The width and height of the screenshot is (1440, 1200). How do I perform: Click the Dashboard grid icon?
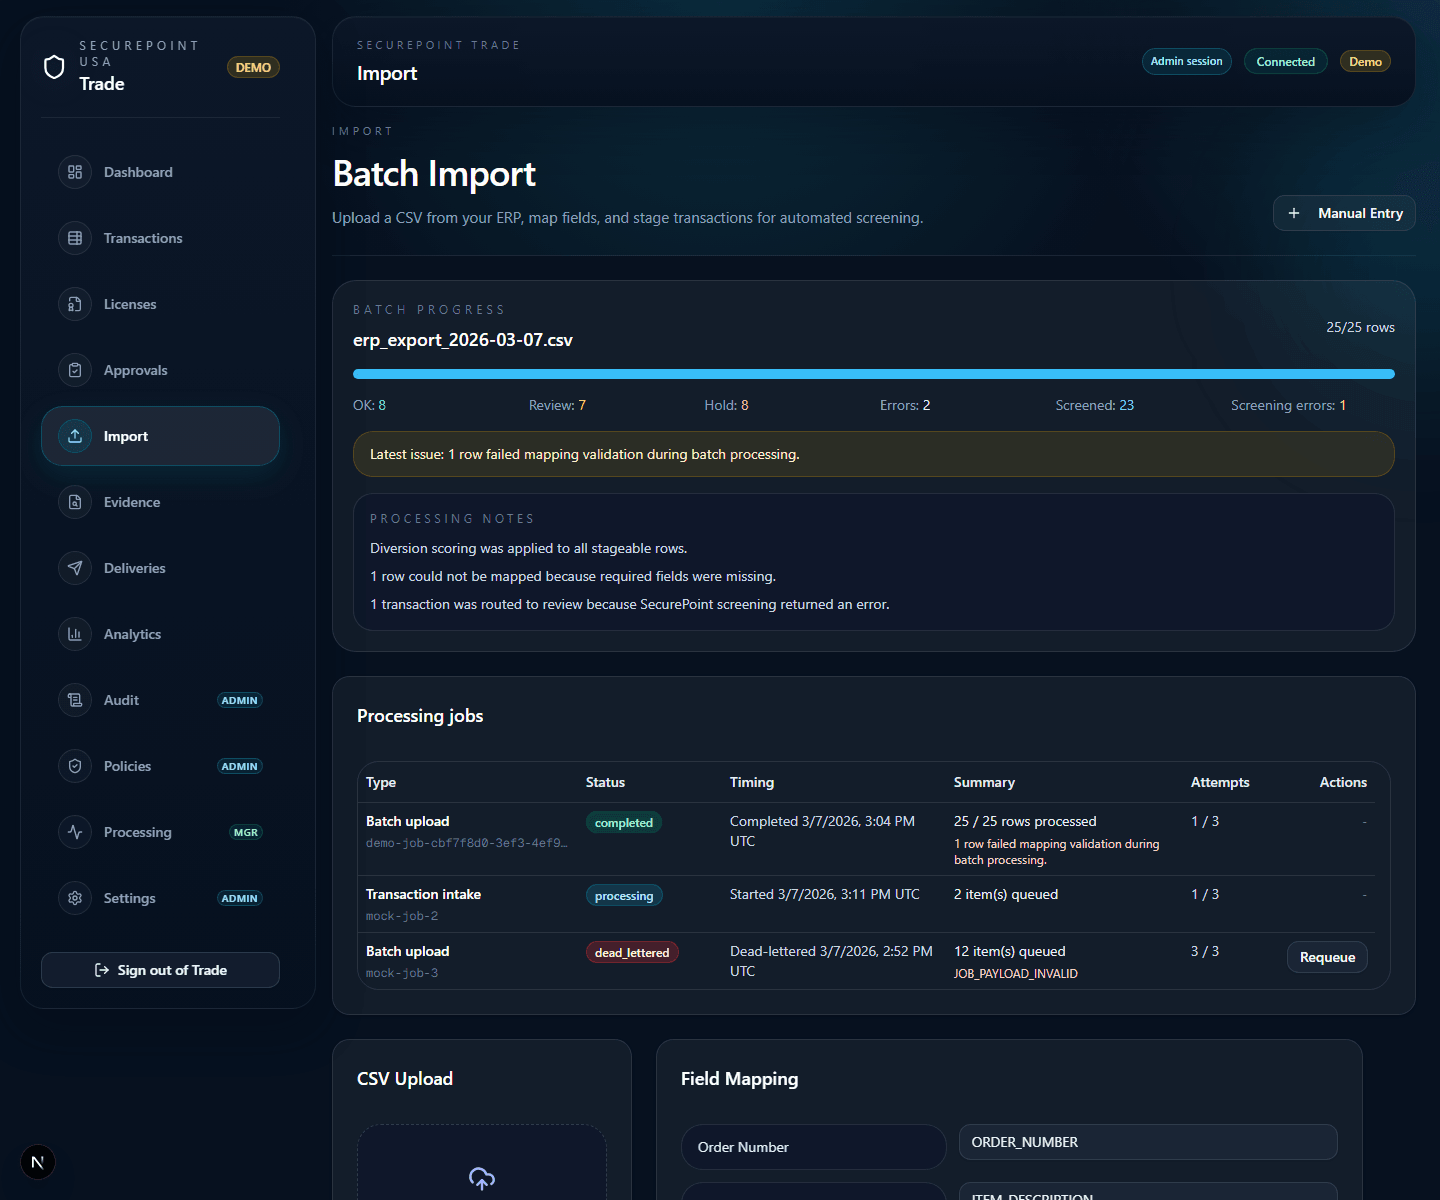pyautogui.click(x=75, y=172)
